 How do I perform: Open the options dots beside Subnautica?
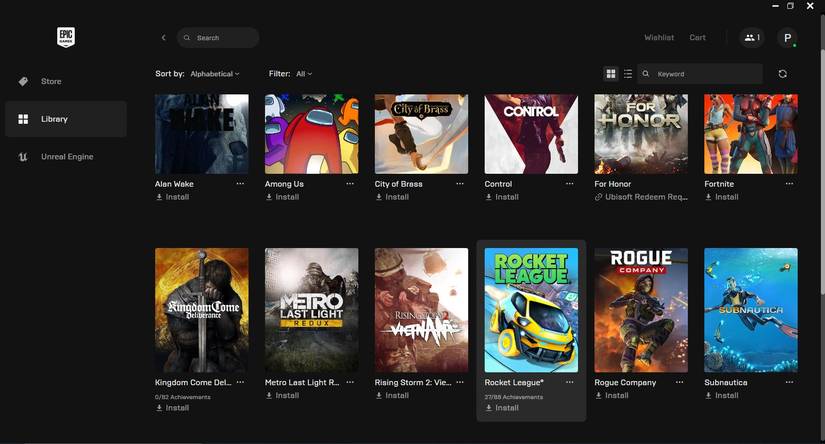pyautogui.click(x=789, y=382)
